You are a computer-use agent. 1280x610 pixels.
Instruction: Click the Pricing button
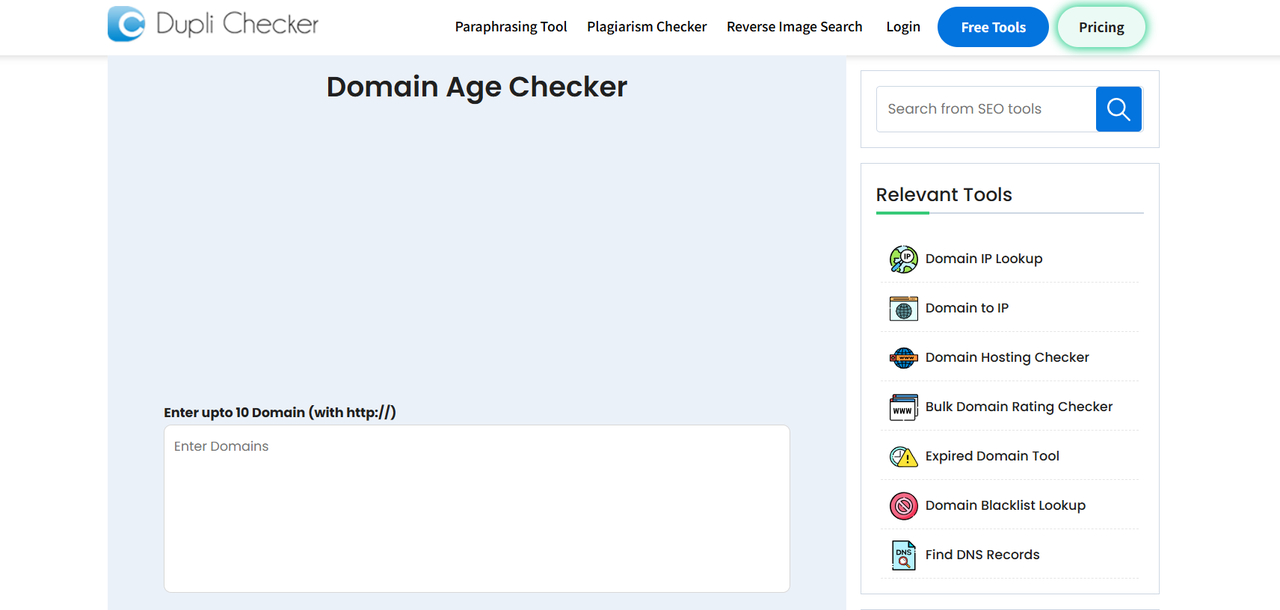(1101, 27)
